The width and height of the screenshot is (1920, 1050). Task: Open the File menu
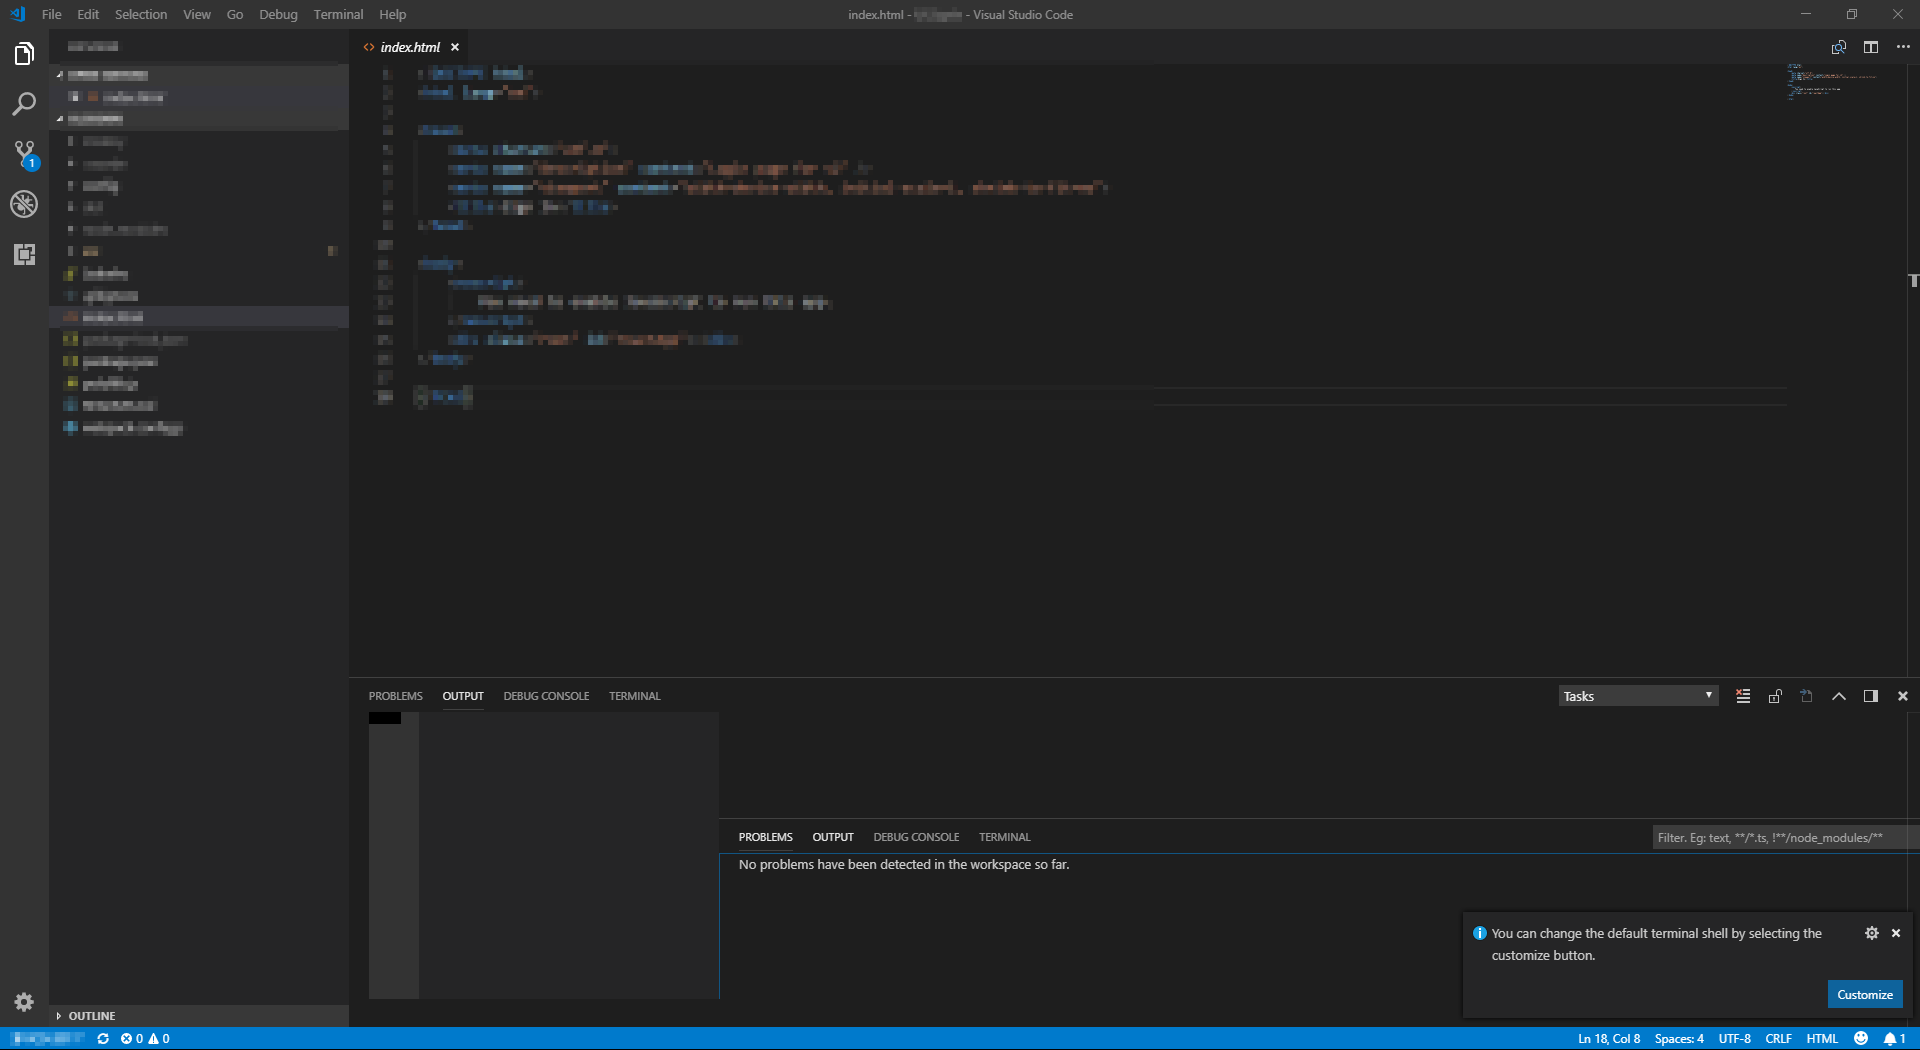tap(52, 14)
